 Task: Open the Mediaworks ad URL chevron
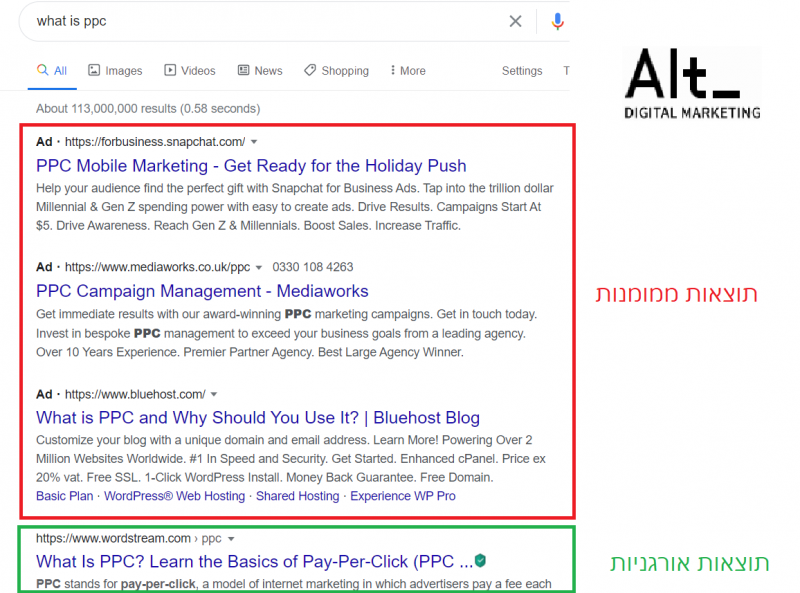[258, 267]
